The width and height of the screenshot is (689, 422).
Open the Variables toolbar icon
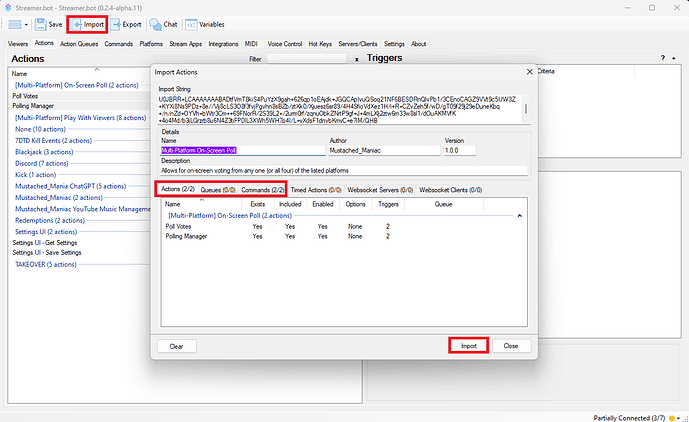tap(206, 23)
